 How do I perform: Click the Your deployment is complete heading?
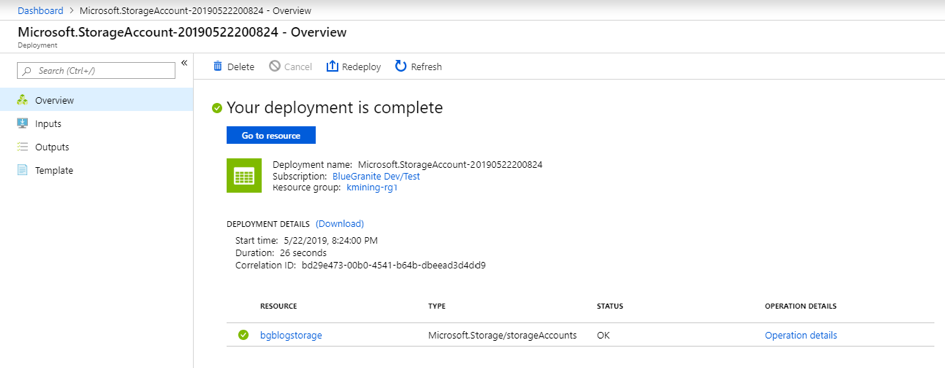coord(334,108)
